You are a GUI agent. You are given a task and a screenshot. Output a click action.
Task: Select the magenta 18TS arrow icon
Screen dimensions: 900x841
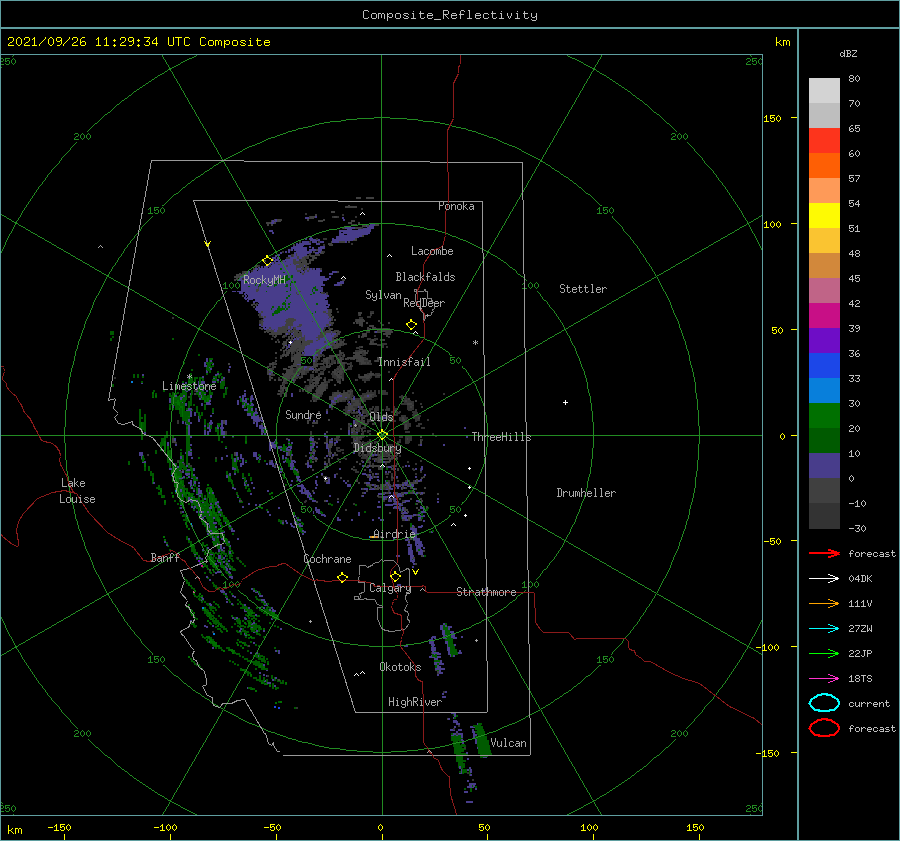click(824, 678)
